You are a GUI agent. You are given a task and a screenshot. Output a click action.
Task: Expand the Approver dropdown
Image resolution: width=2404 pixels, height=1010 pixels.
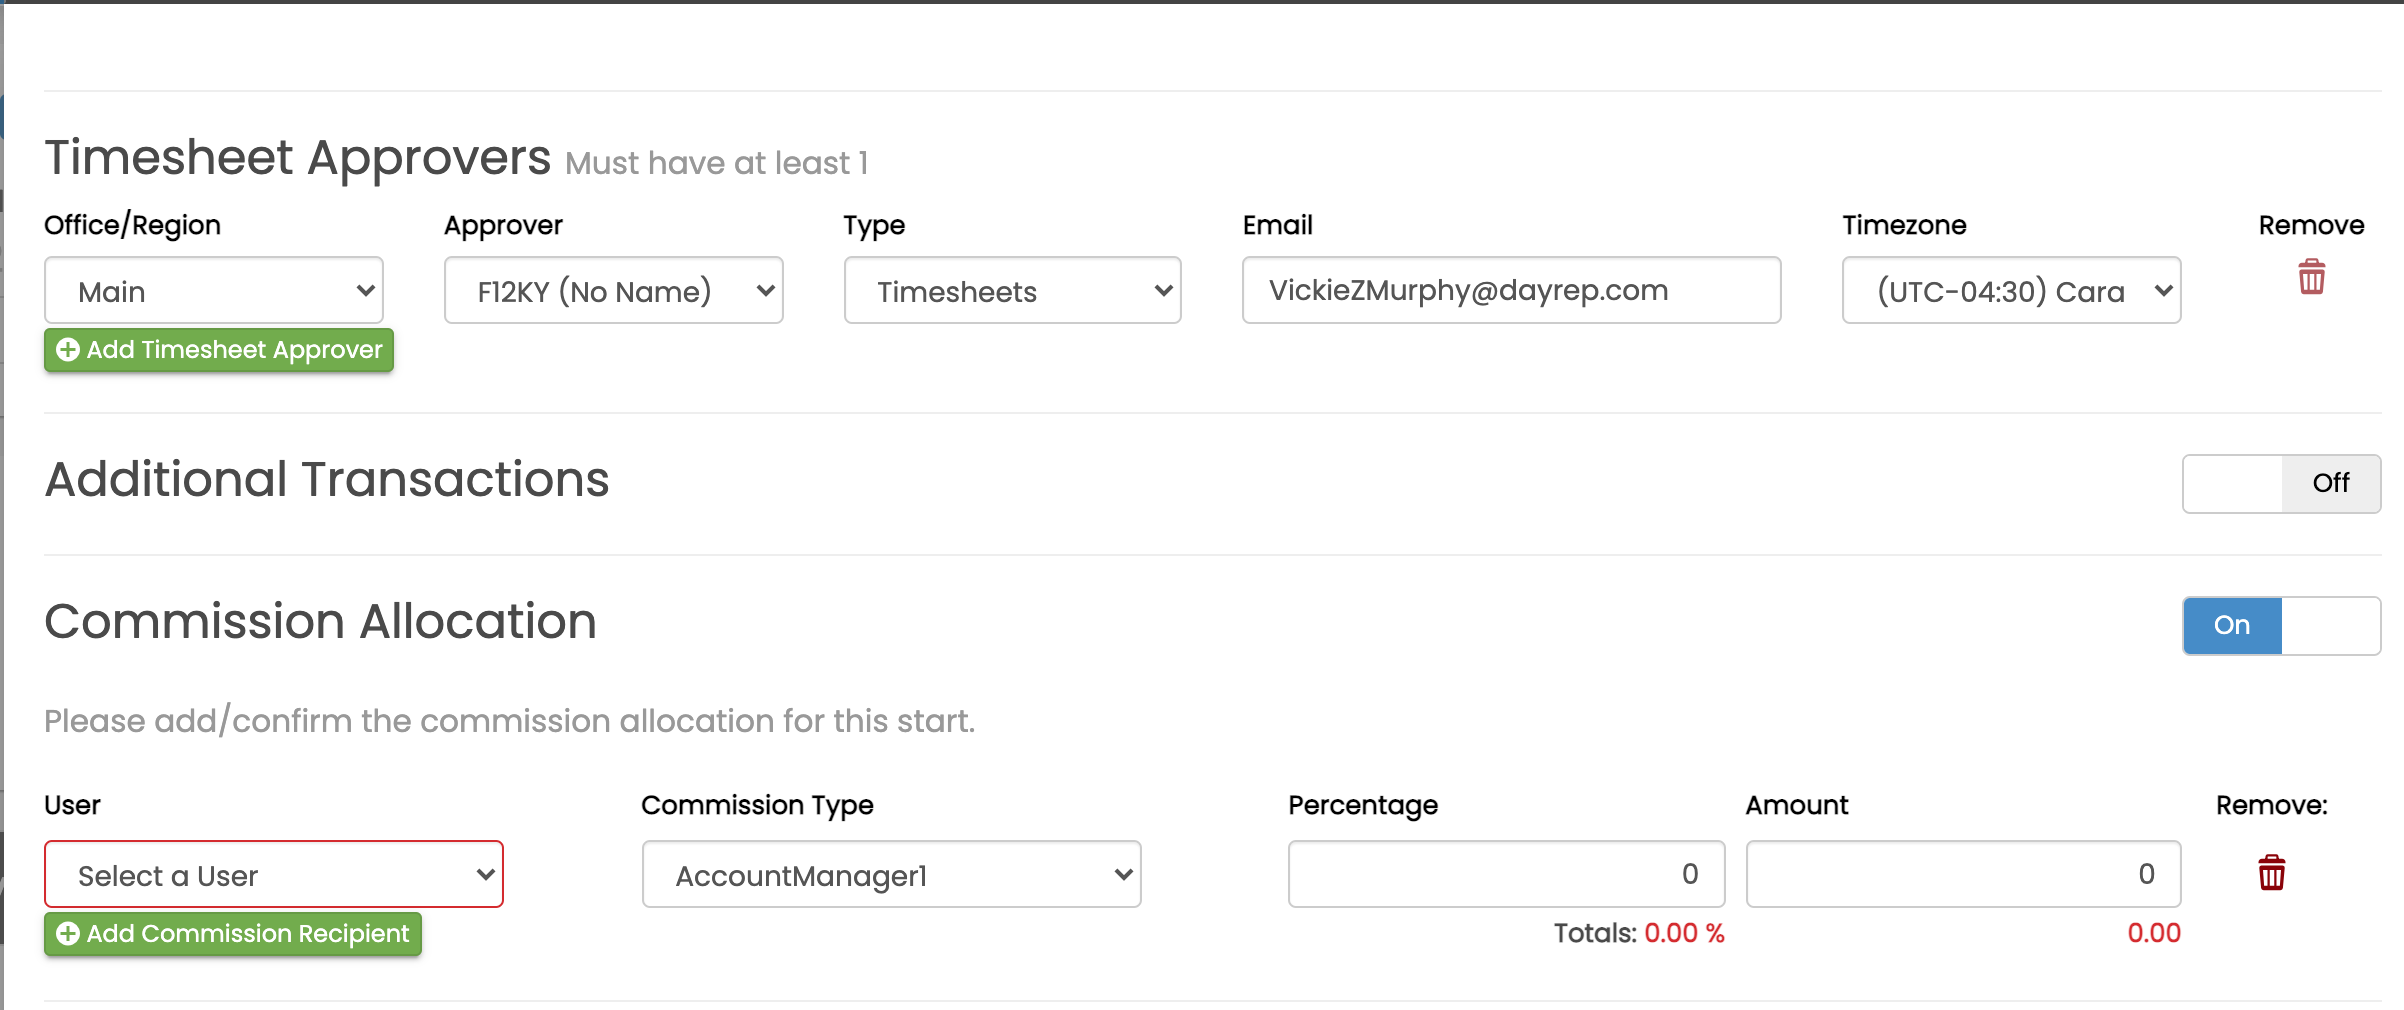coord(613,291)
